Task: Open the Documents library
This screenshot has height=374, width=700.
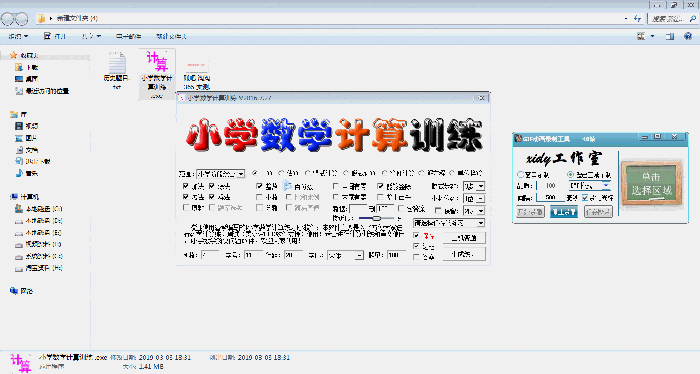Action: 27,150
